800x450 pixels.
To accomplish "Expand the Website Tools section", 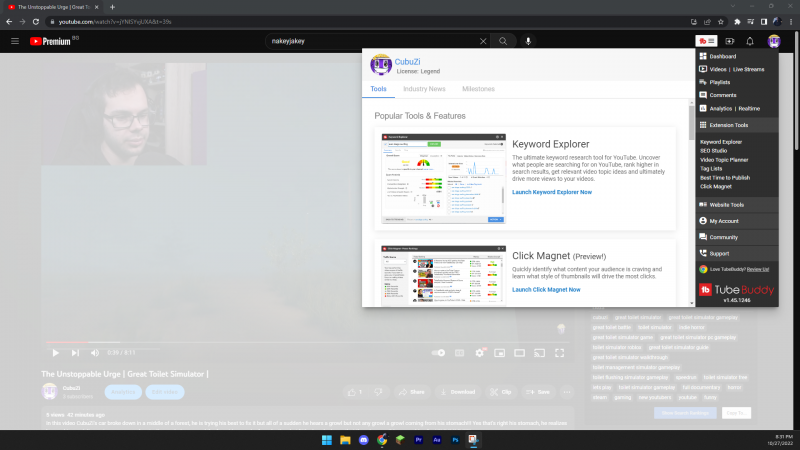I will click(727, 204).
